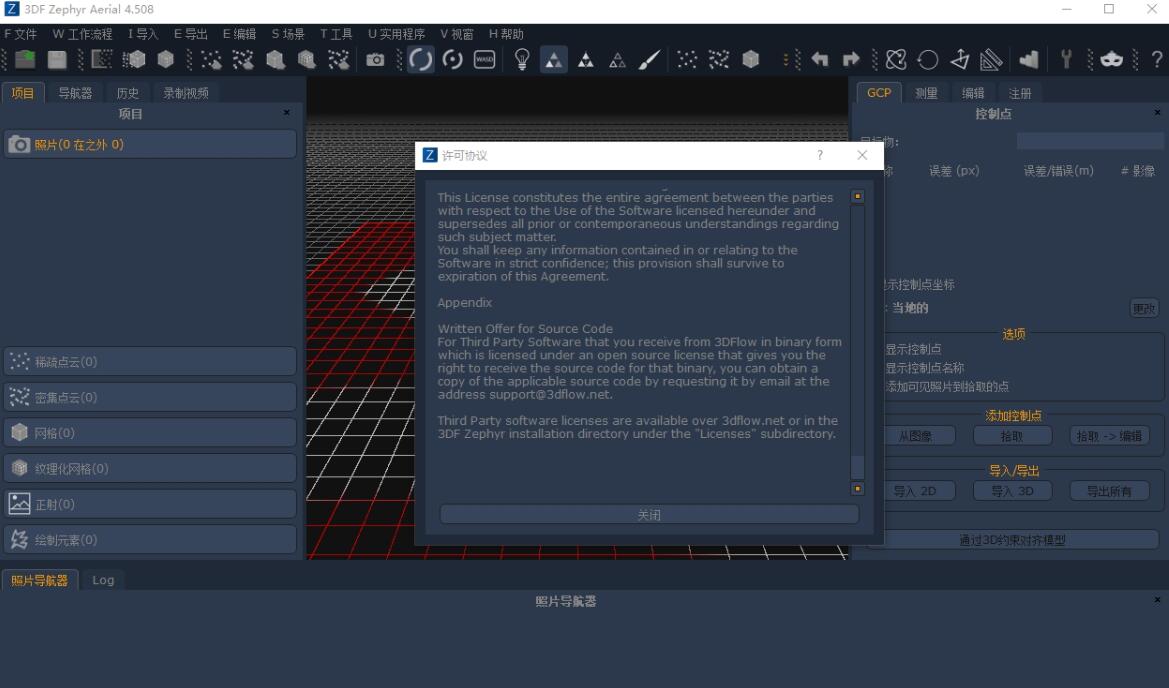Expand the 绘制元素(0) section
The height and width of the screenshot is (688, 1169).
click(151, 540)
